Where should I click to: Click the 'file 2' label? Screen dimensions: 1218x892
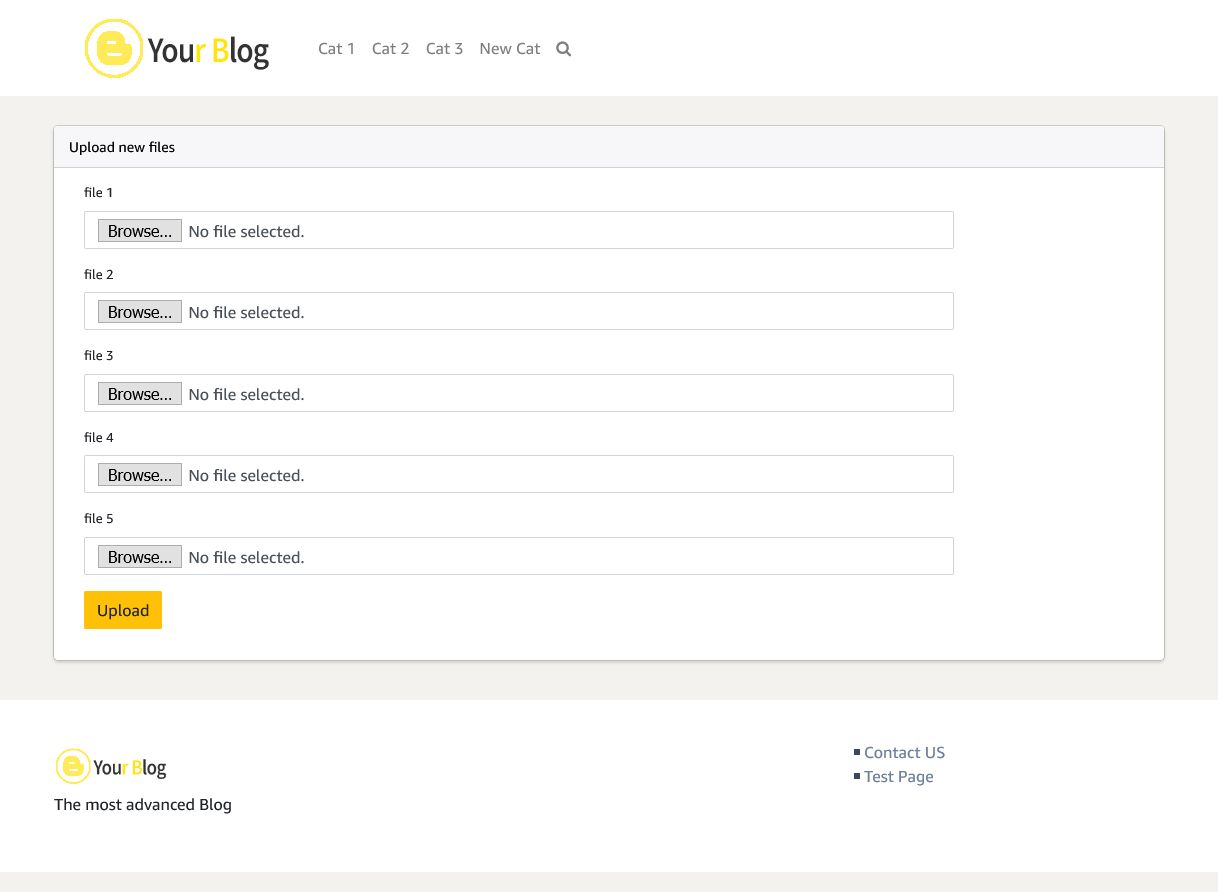[x=99, y=274]
